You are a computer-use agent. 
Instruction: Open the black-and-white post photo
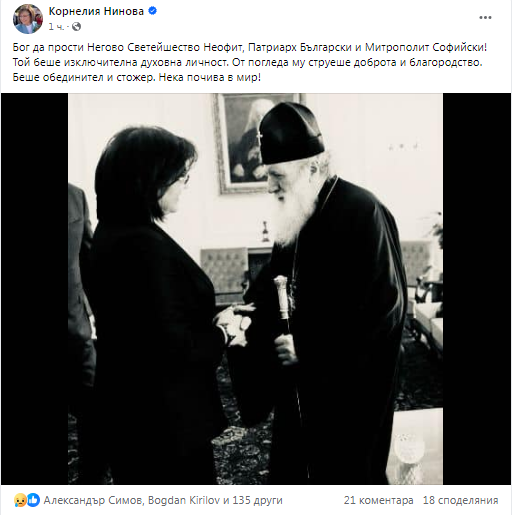[x=256, y=289]
